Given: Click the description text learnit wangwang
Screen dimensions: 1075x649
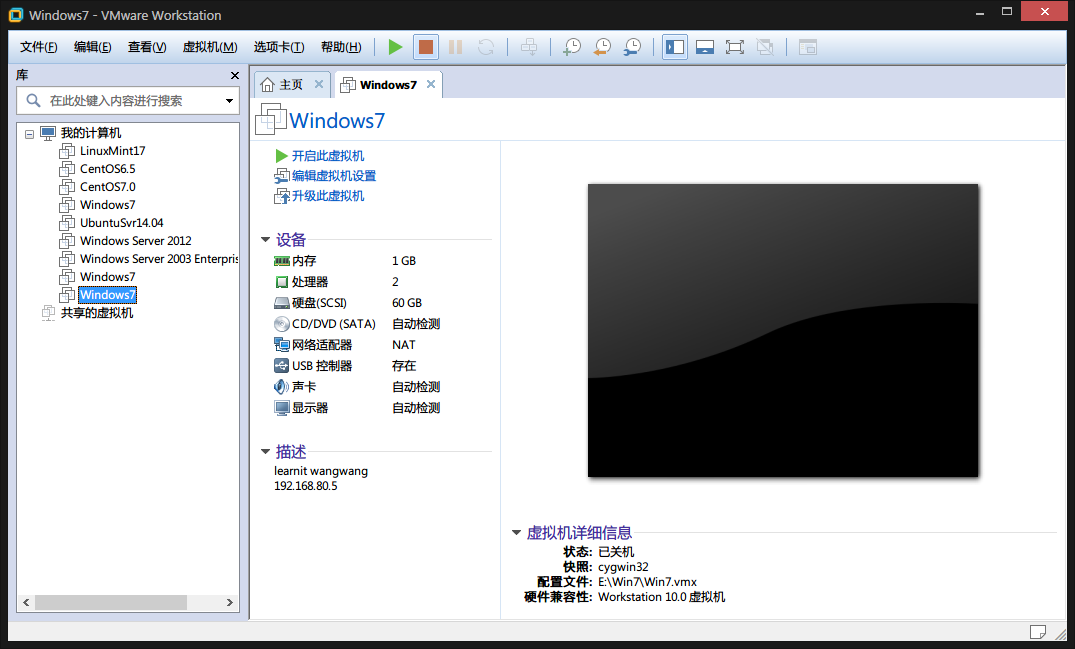Looking at the screenshot, I should click(321, 472).
